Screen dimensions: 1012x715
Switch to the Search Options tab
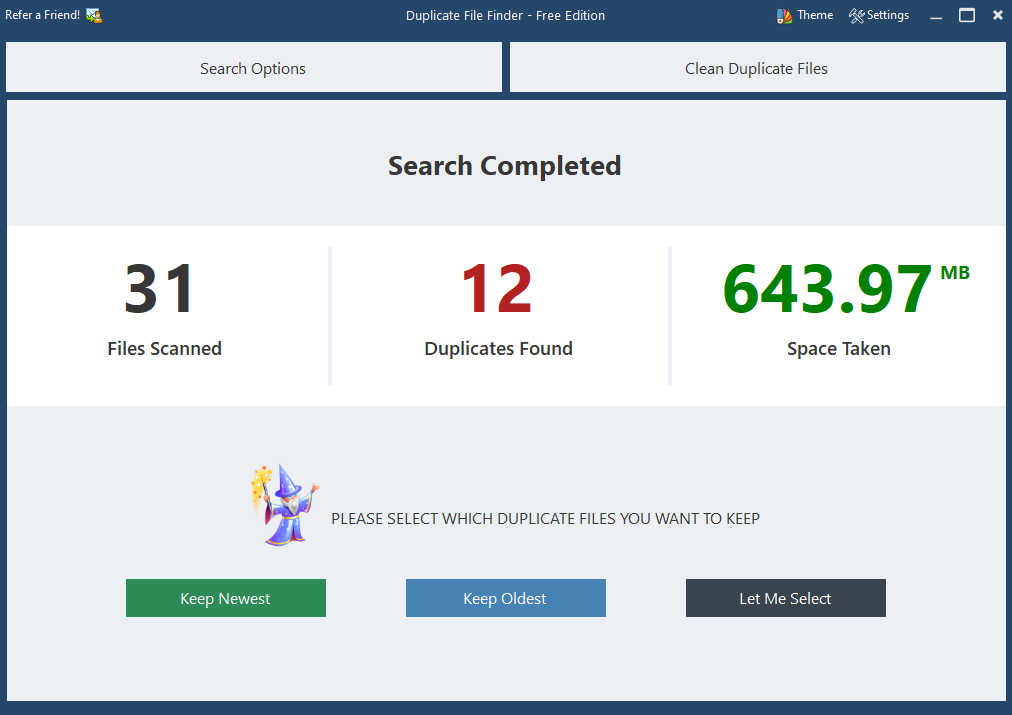(253, 68)
